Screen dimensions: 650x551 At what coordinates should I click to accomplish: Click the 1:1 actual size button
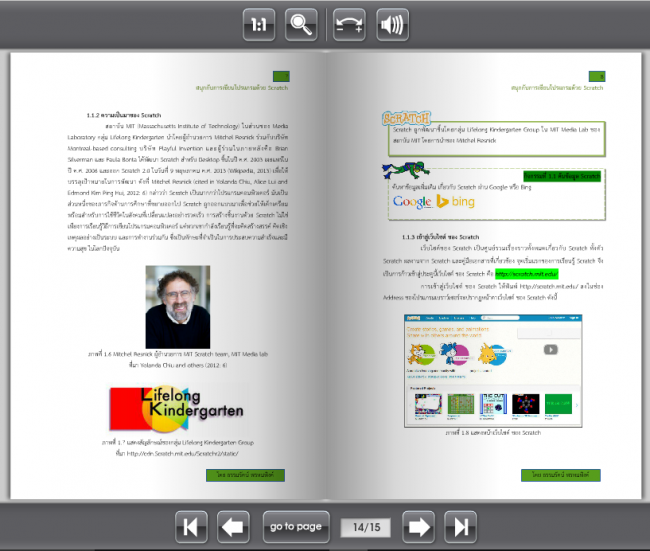click(x=259, y=25)
